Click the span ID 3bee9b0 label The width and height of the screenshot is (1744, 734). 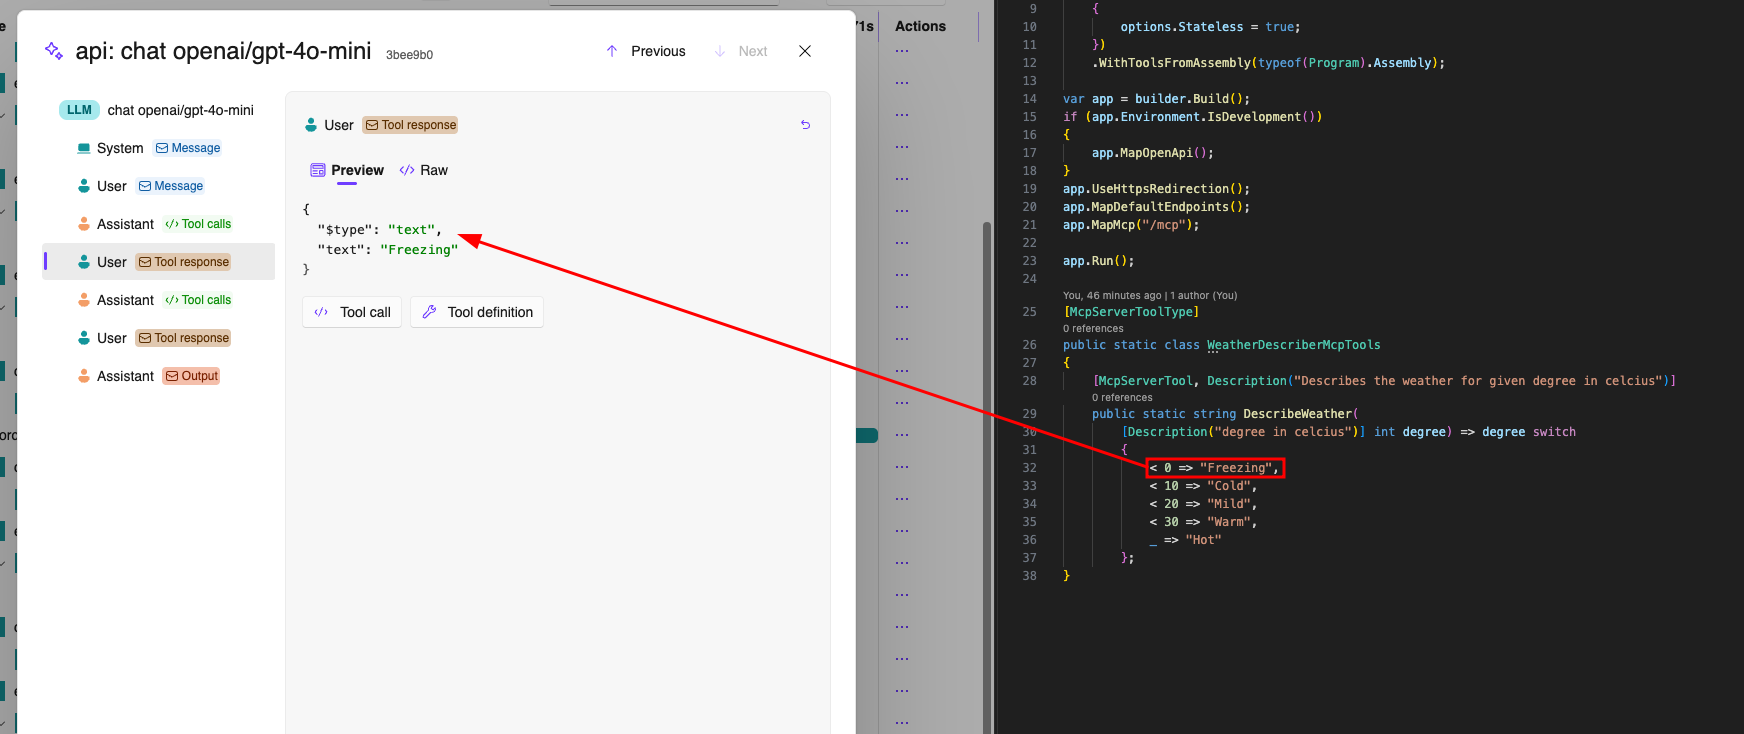[x=409, y=55]
